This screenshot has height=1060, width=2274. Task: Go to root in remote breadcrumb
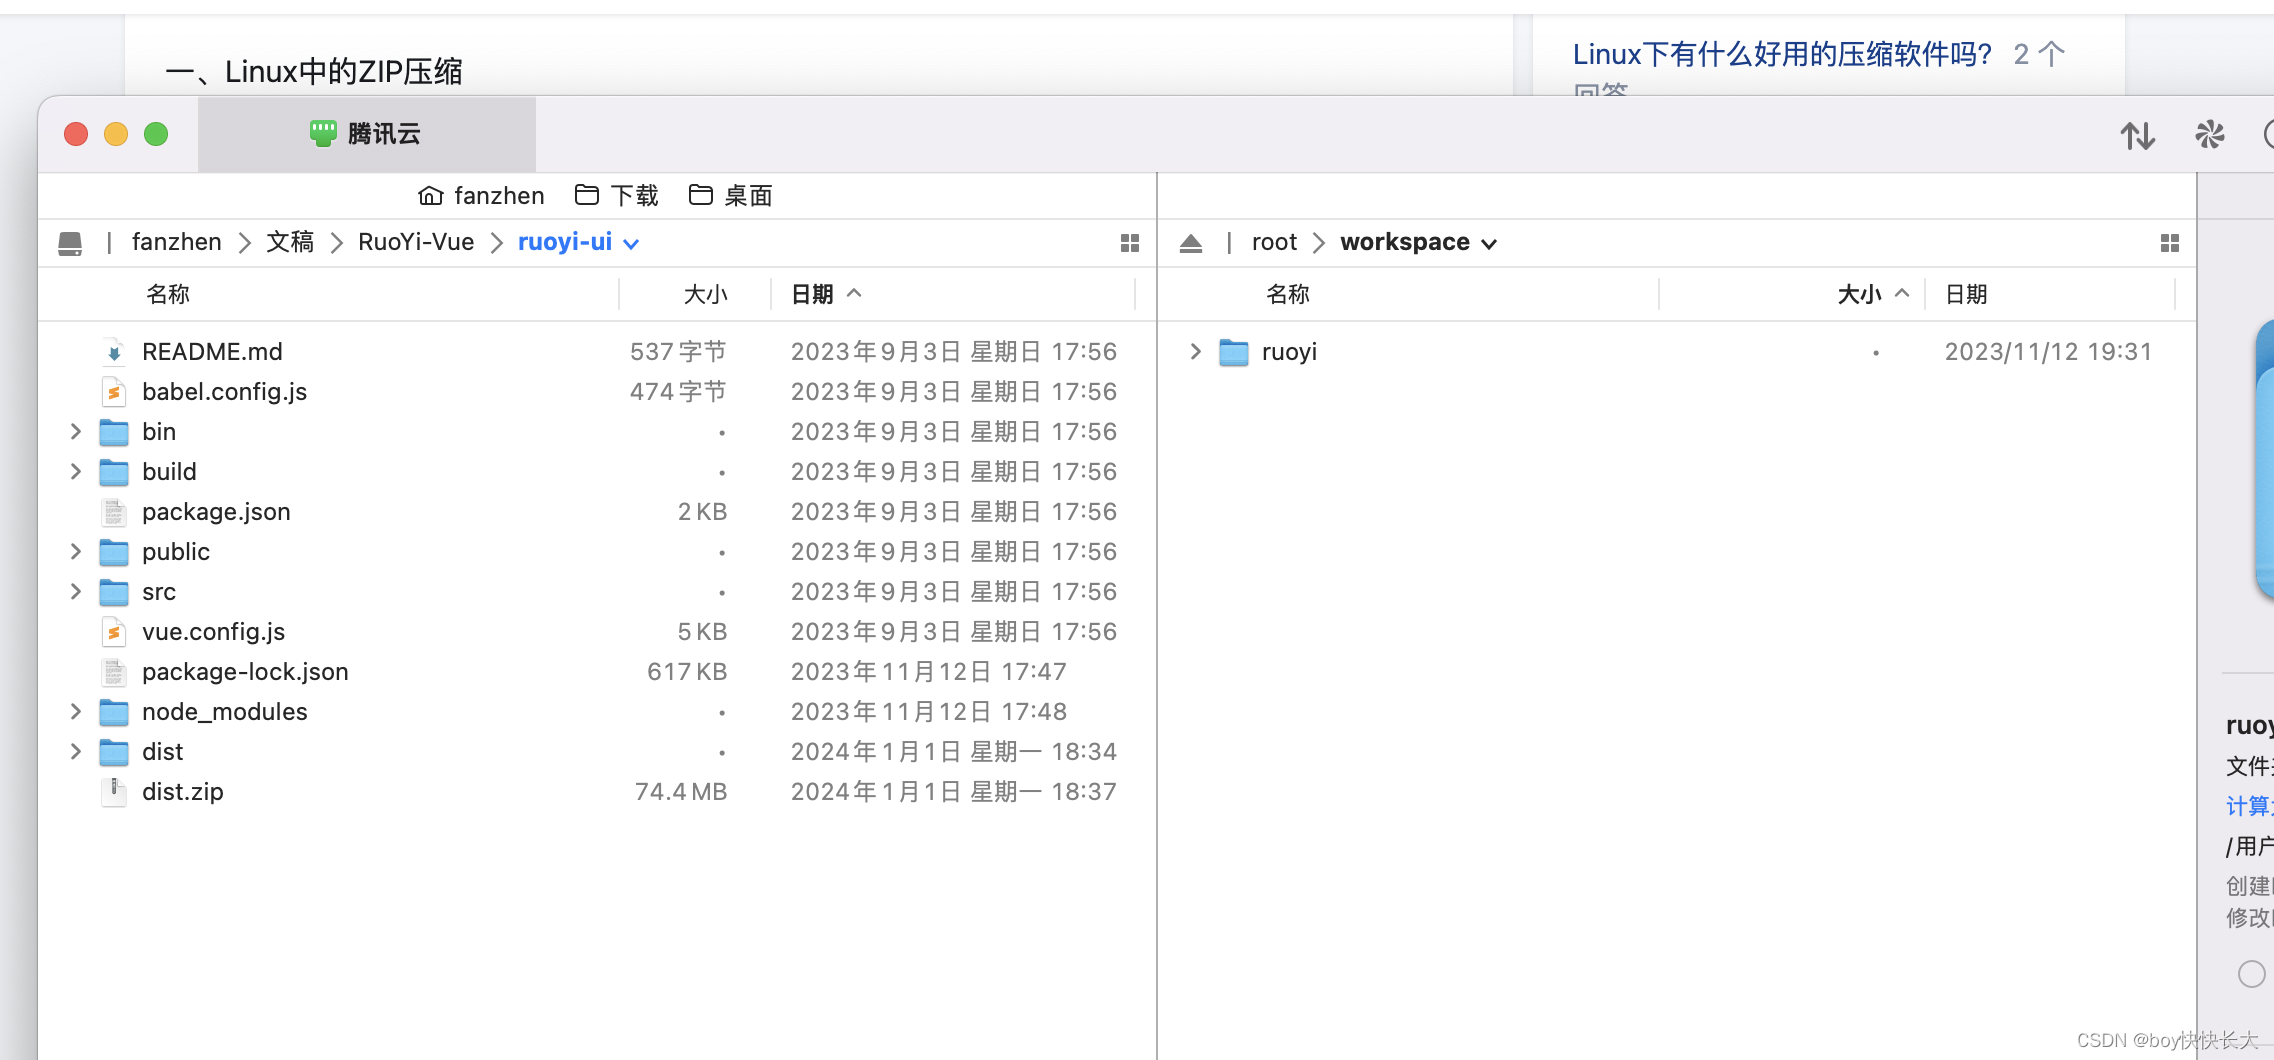pyautogui.click(x=1274, y=242)
